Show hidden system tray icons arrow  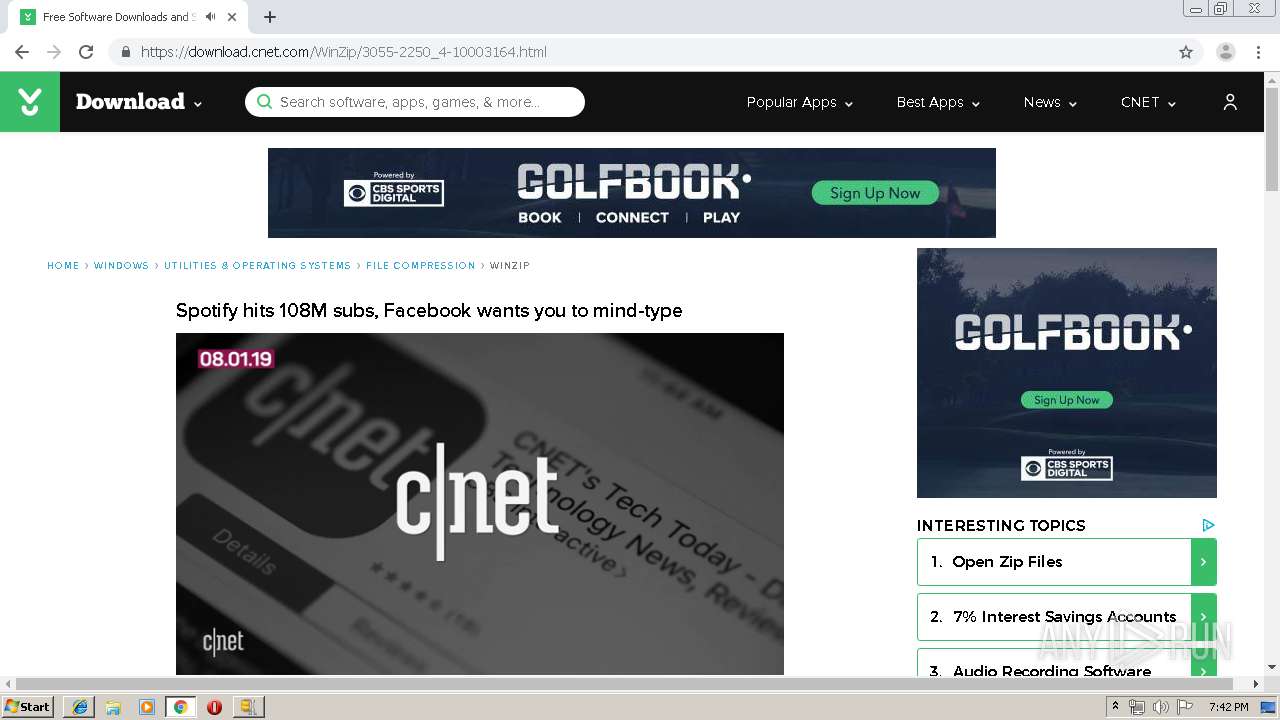(1115, 707)
